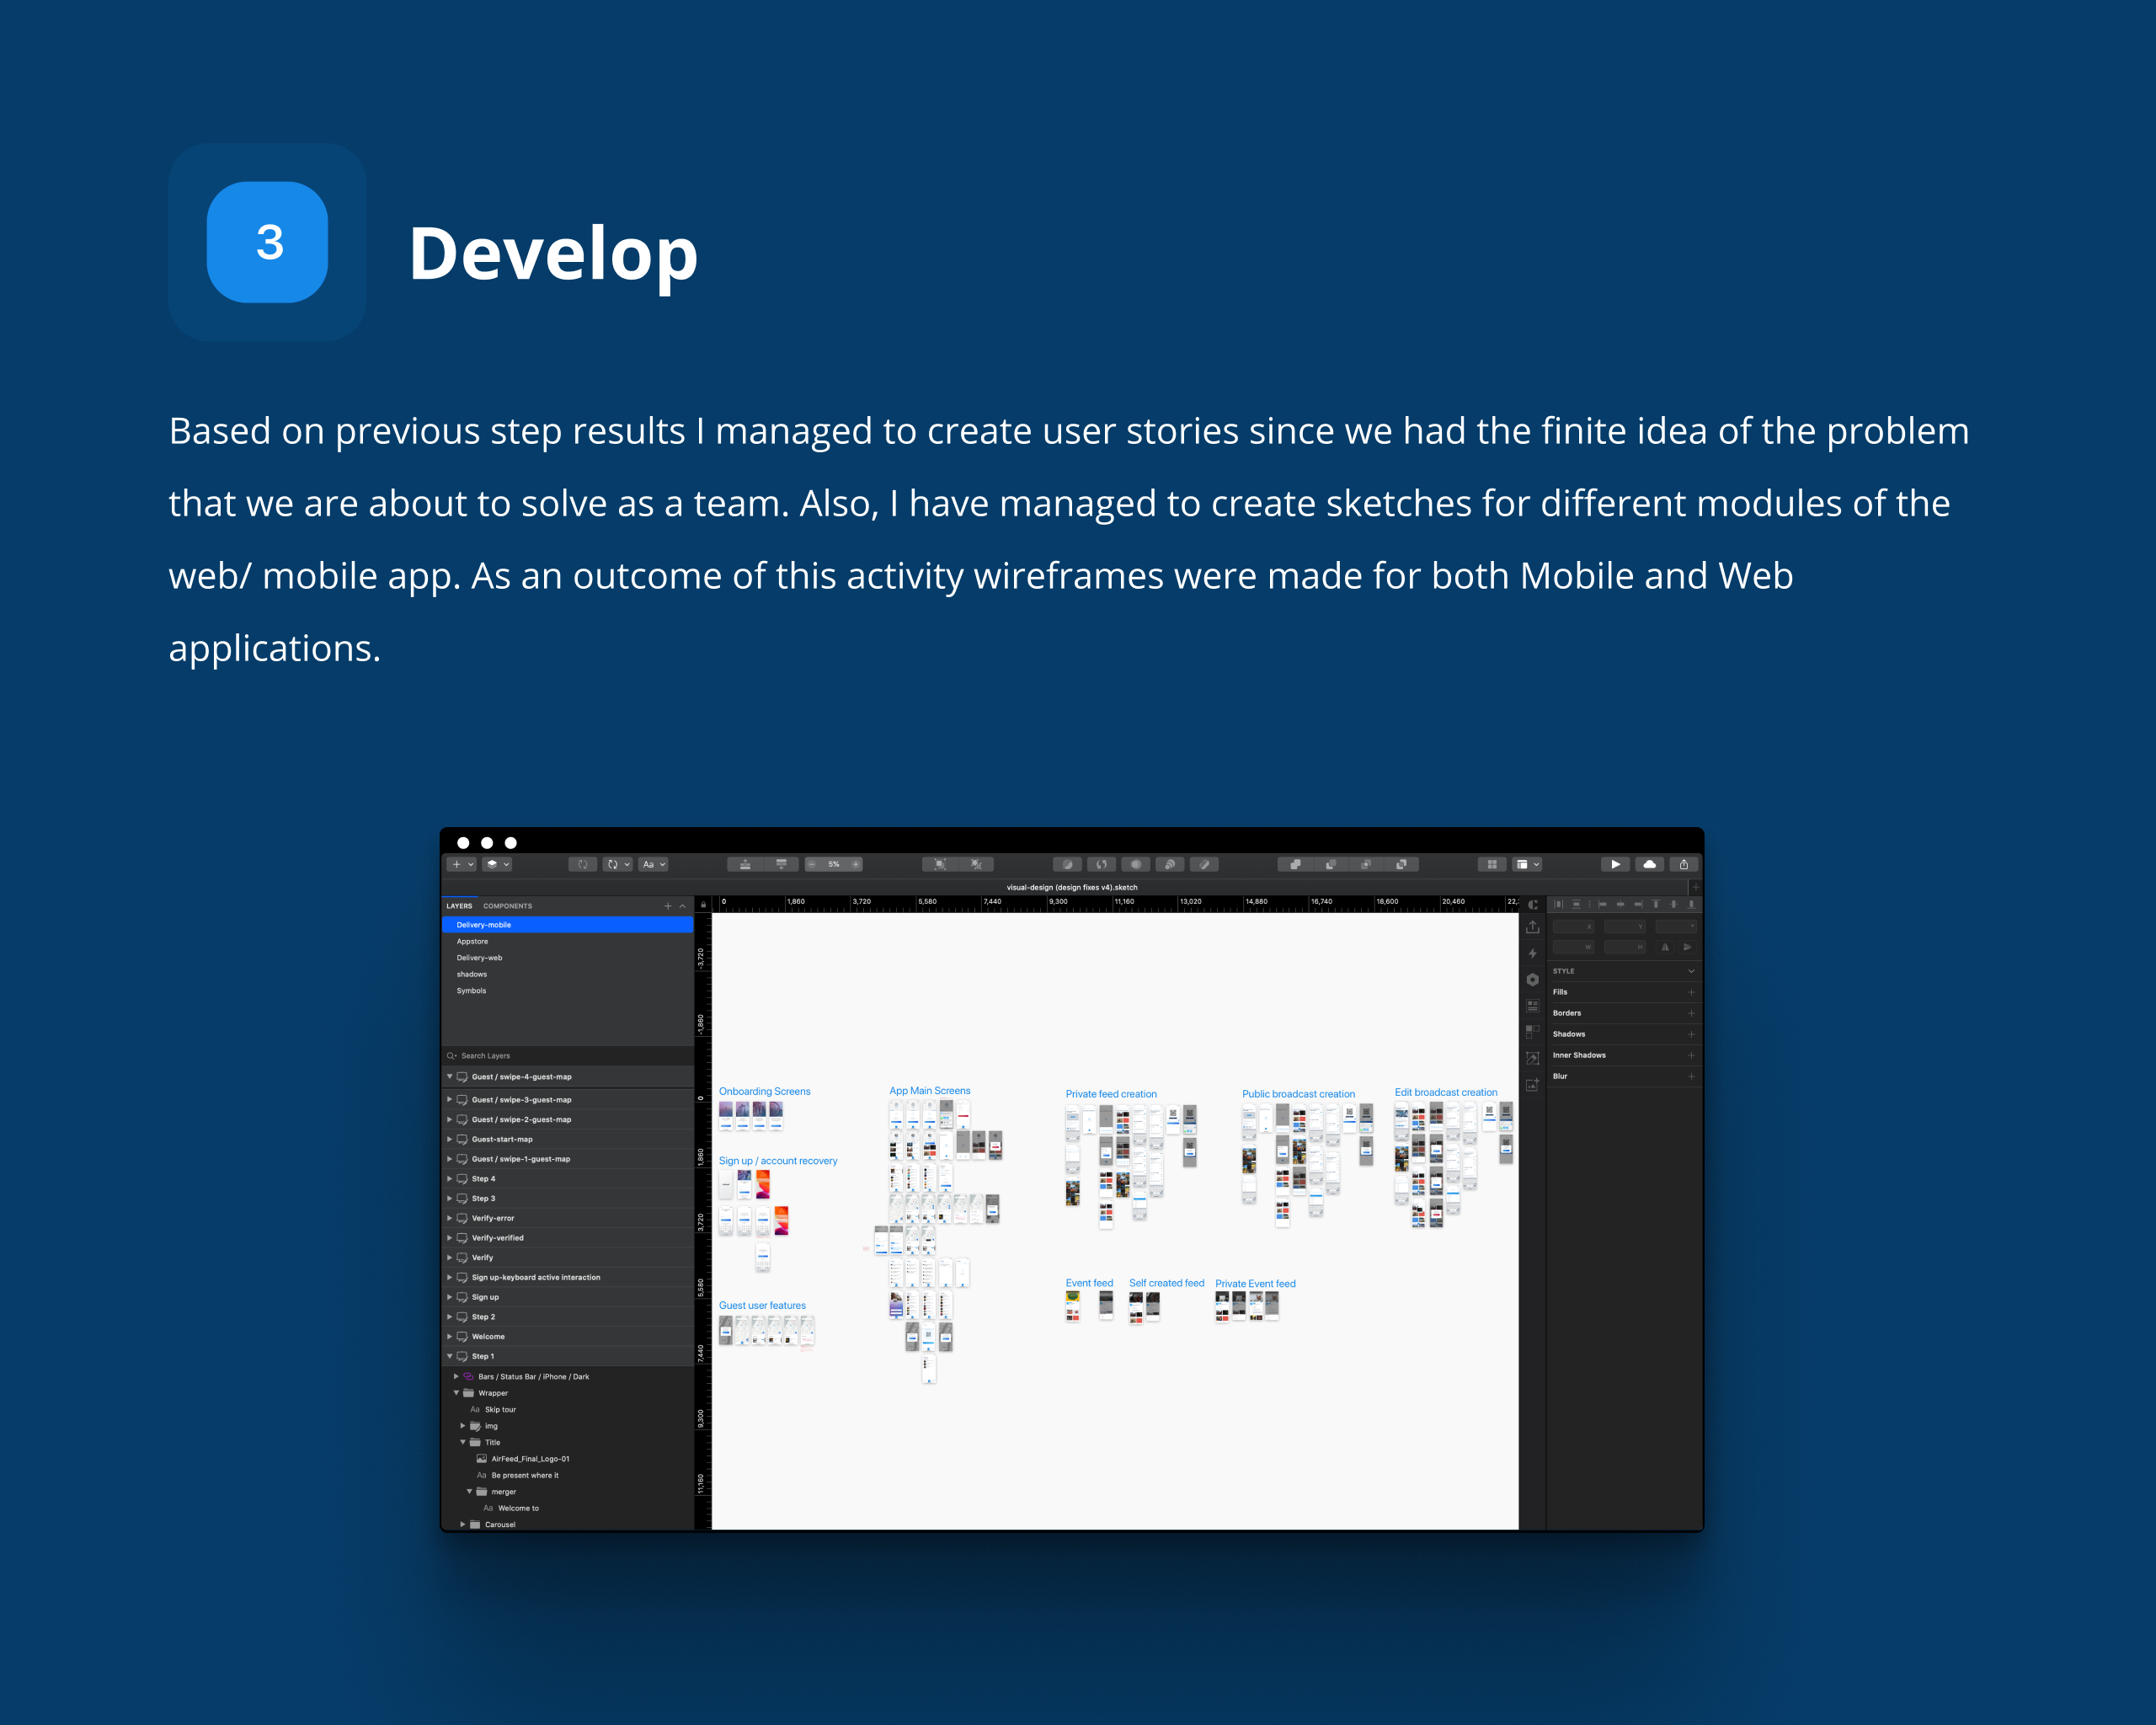Align layers to the top edge
Image resolution: width=2156 pixels, height=1725 pixels.
pyautogui.click(x=1656, y=904)
